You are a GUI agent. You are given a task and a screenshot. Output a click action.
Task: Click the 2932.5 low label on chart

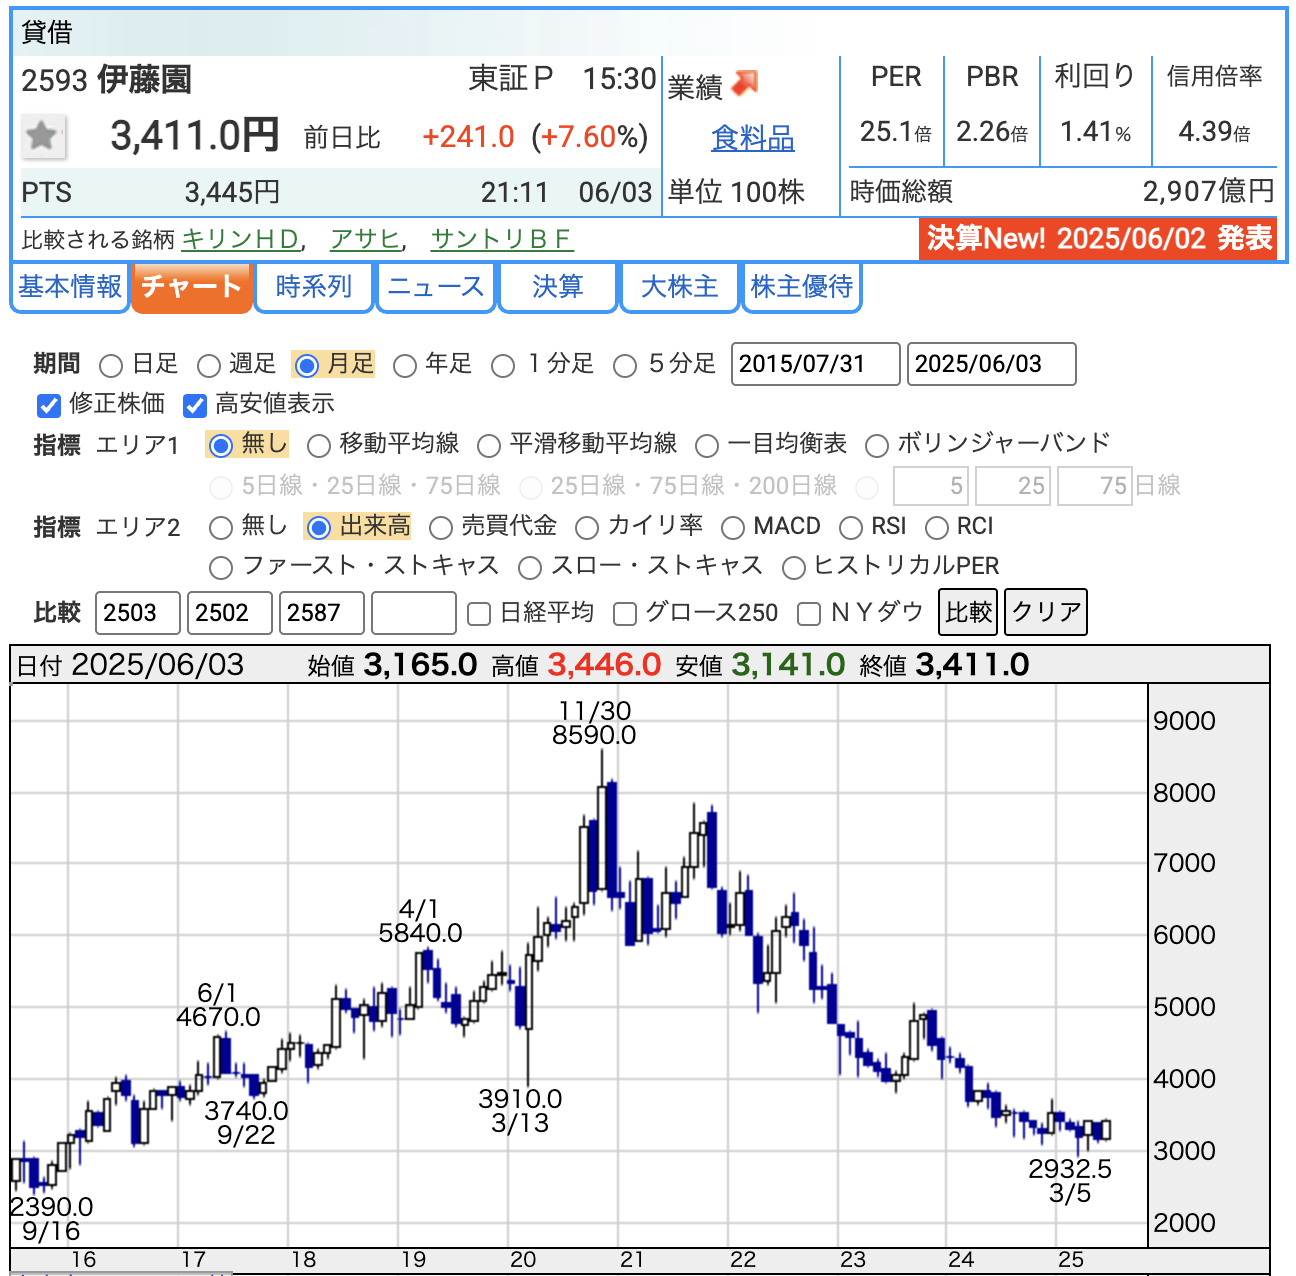pyautogui.click(x=1070, y=1169)
